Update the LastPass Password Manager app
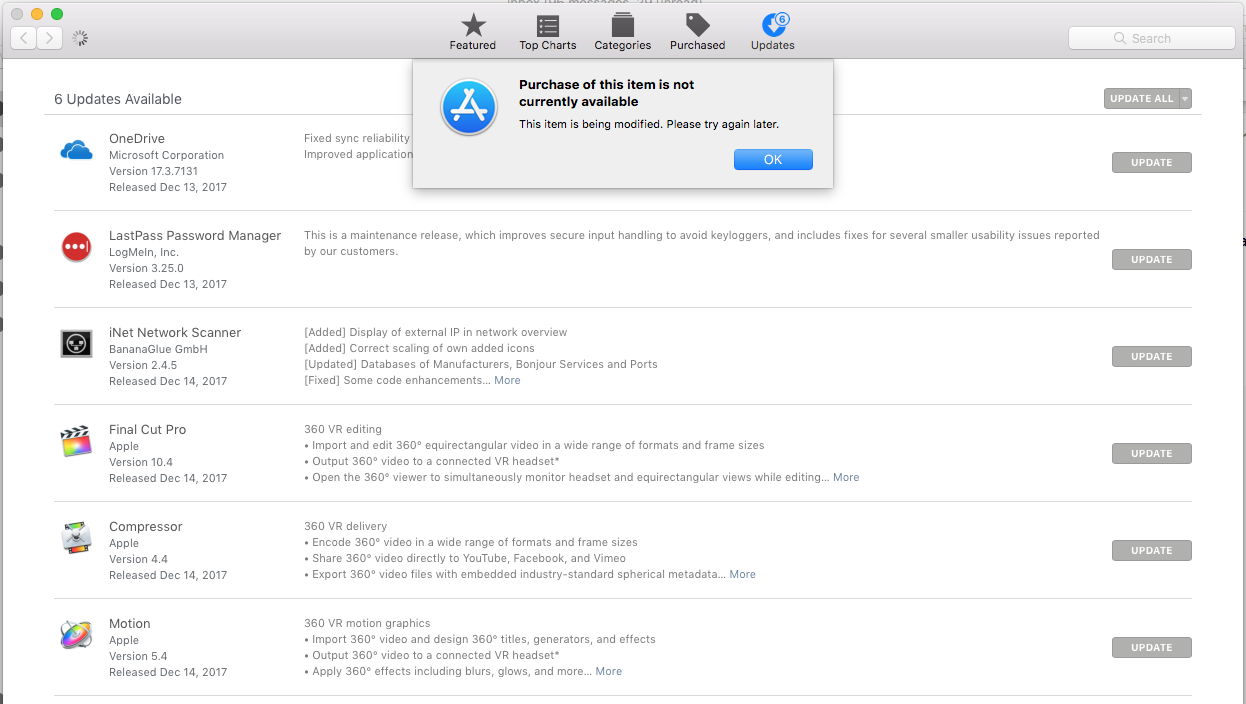Image resolution: width=1246 pixels, height=704 pixels. point(1151,260)
